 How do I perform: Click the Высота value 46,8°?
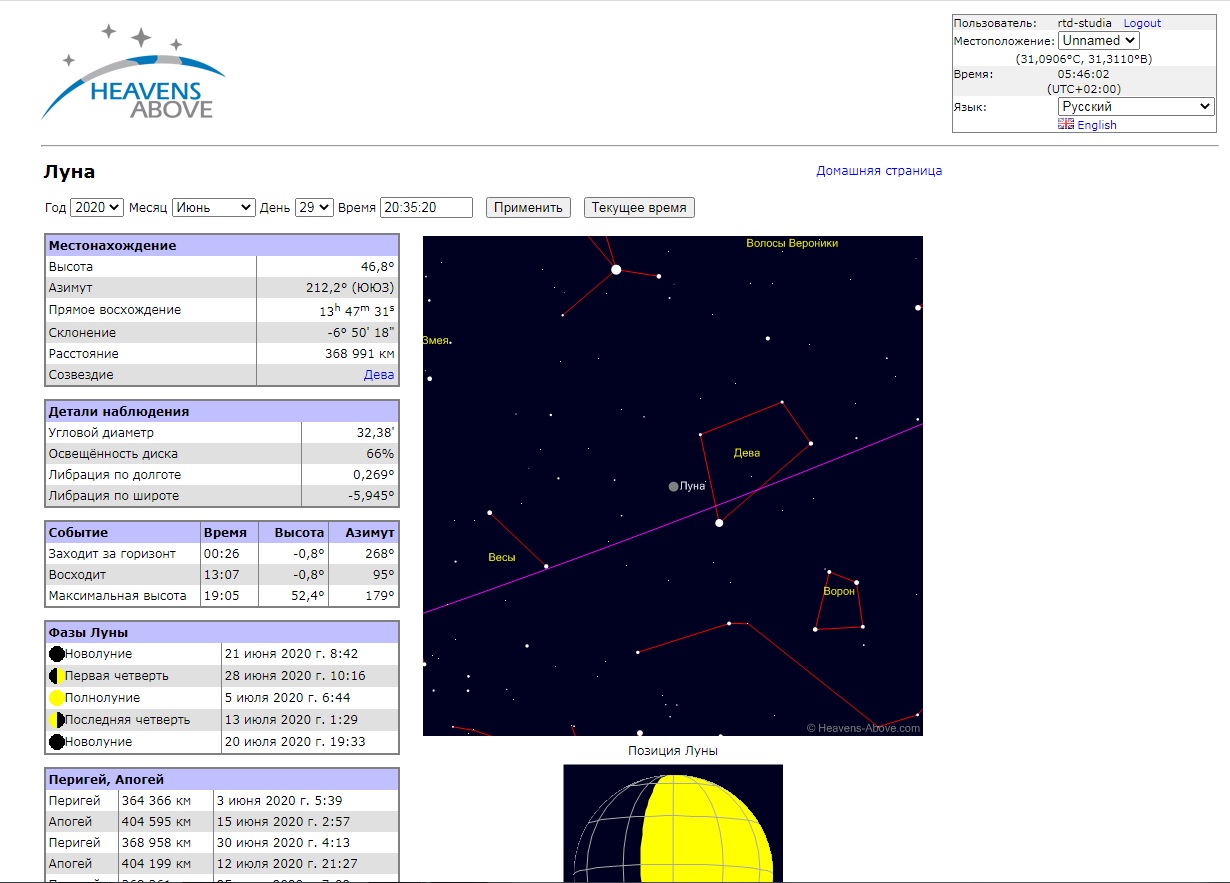377,267
